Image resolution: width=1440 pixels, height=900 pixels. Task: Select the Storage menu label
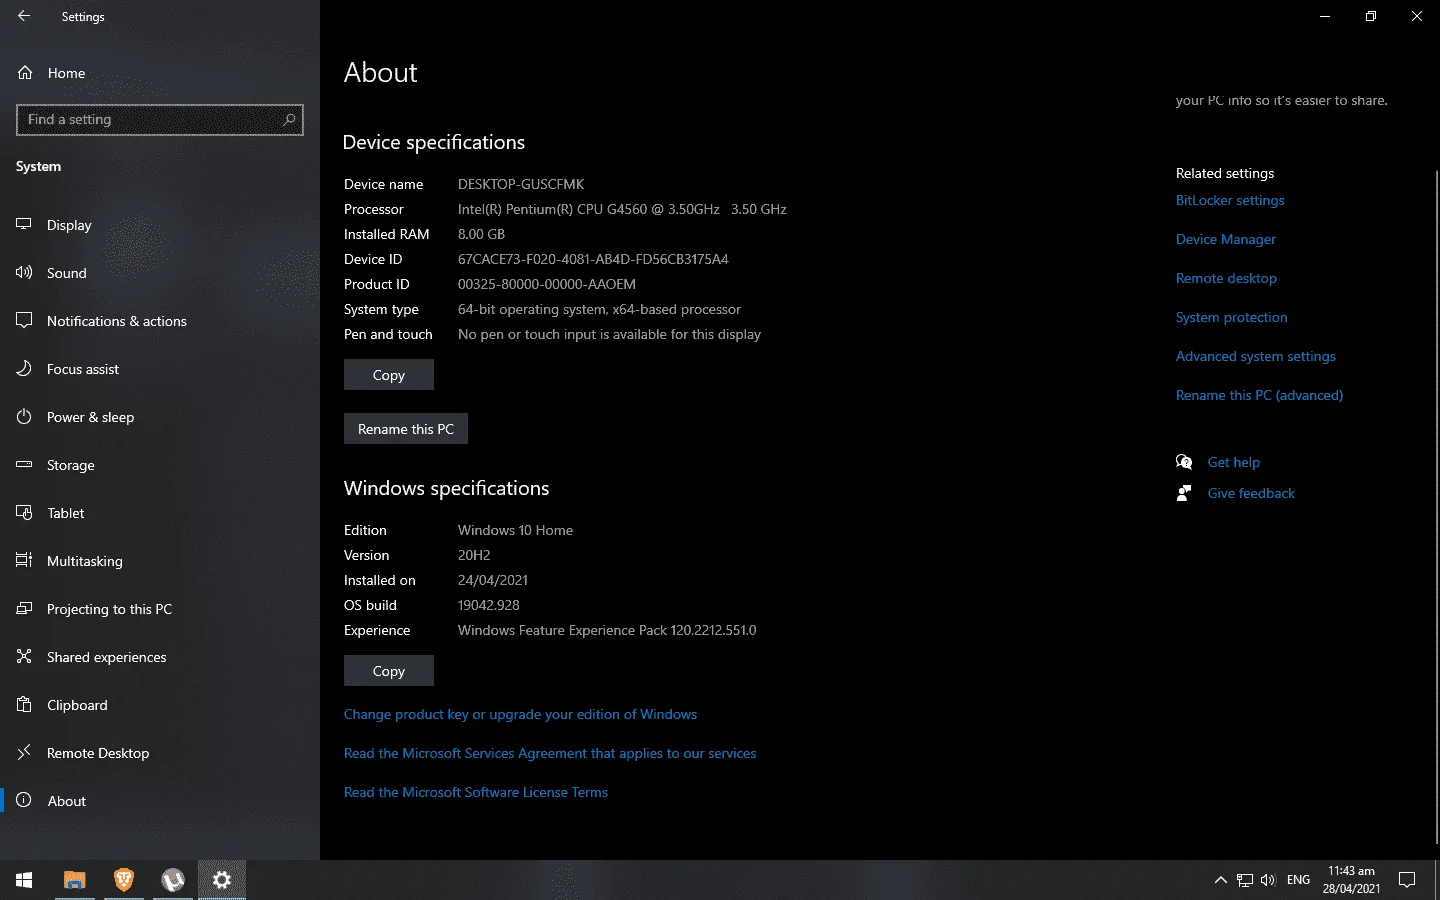[x=71, y=465]
